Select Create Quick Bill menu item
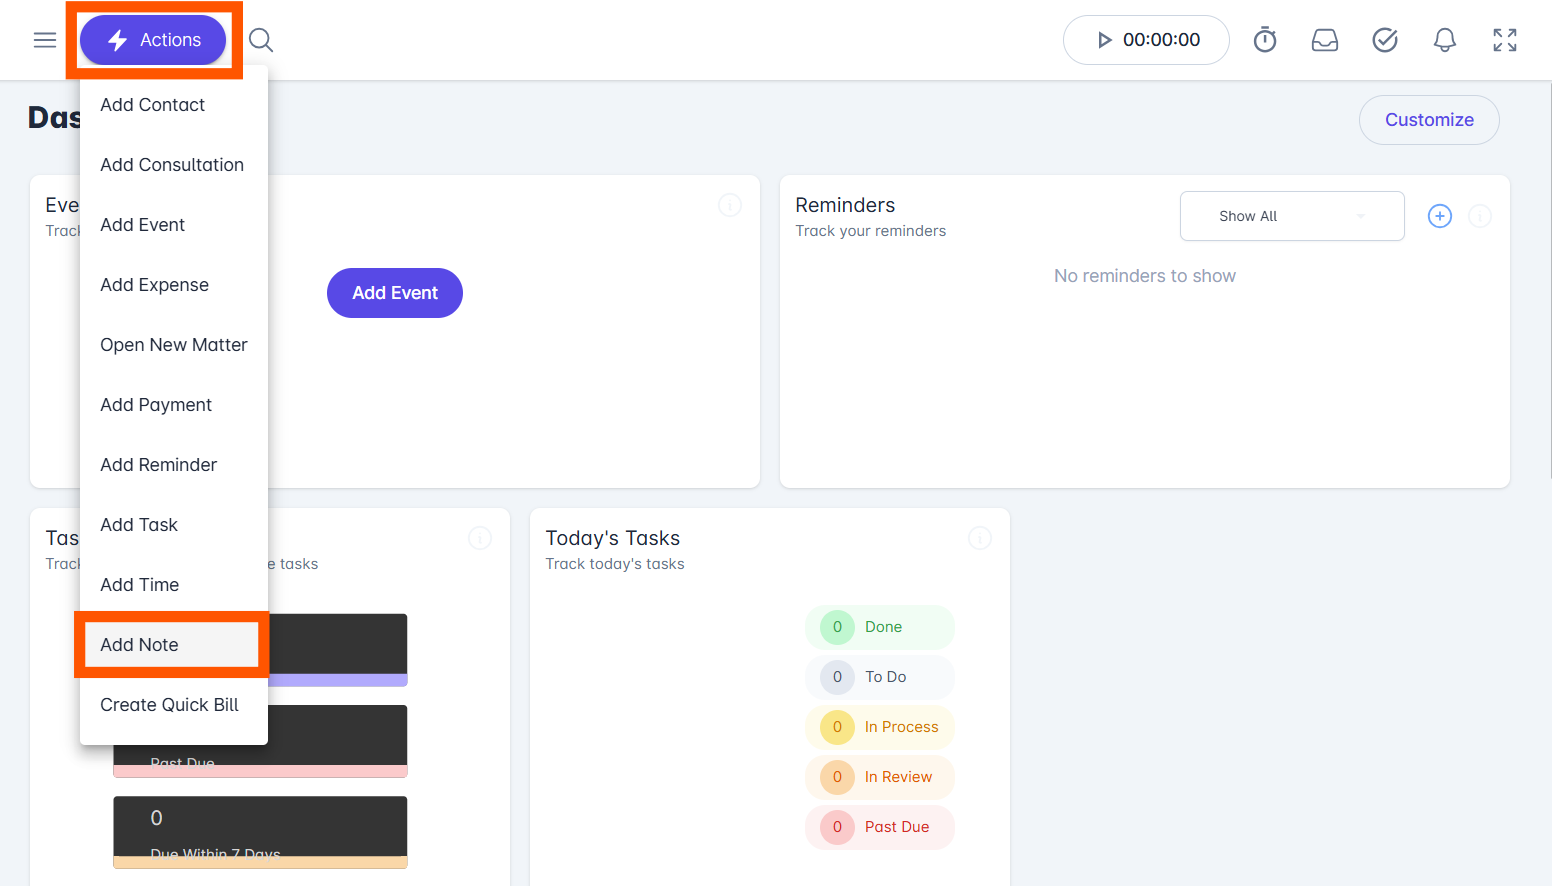The image size is (1552, 886). [x=174, y=705]
